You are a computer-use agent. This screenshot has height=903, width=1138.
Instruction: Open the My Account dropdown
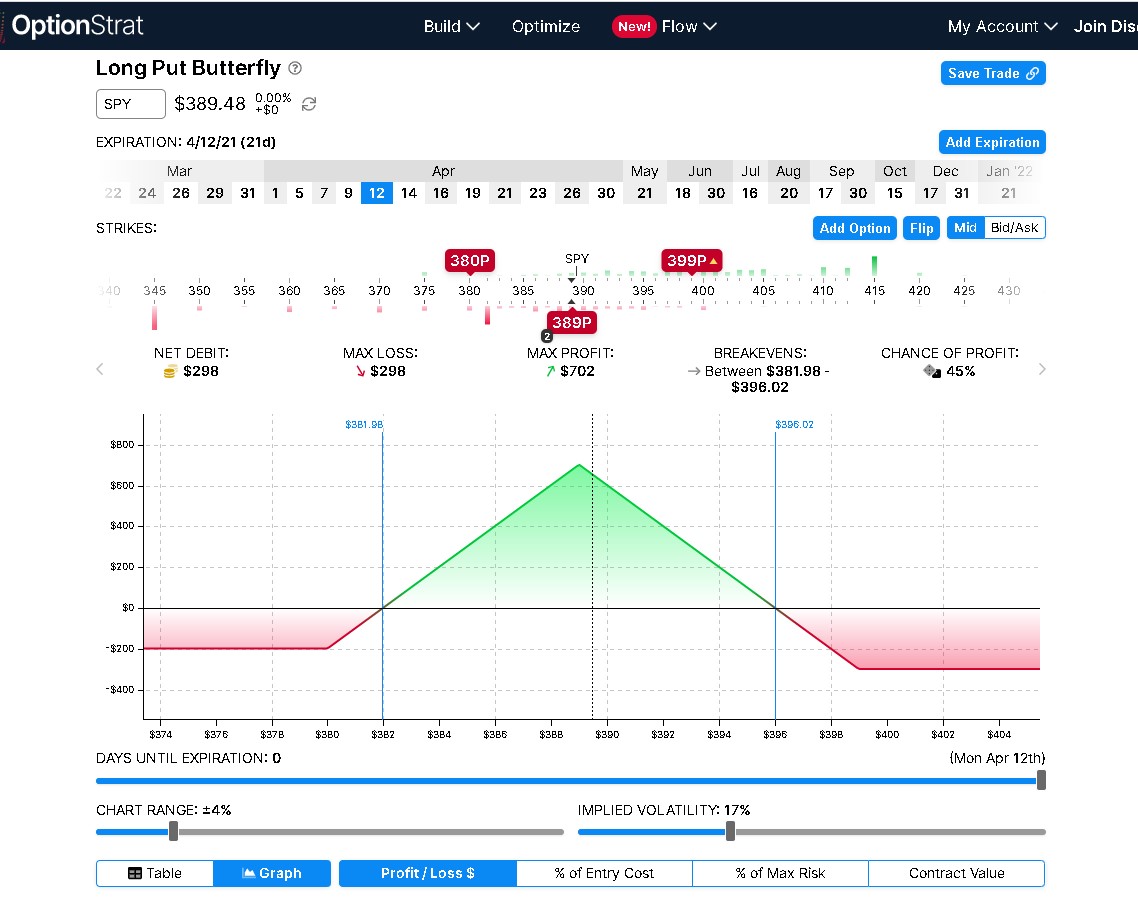(1002, 26)
